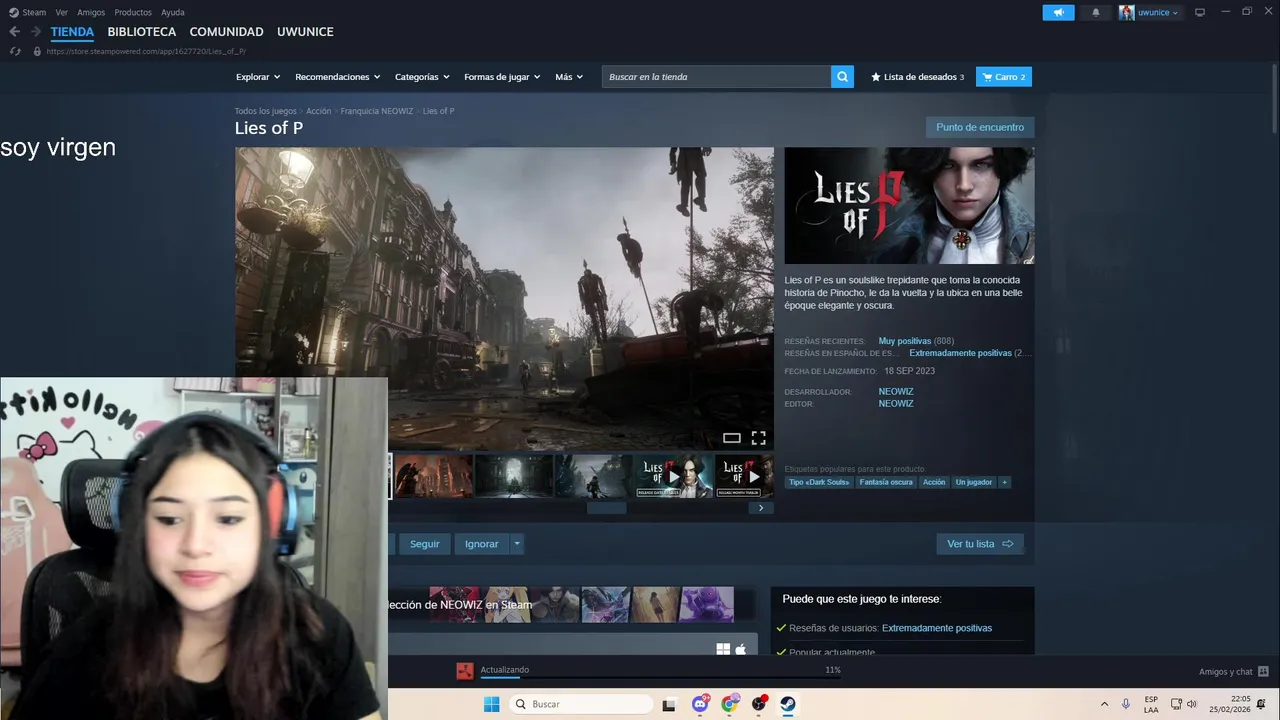Viewport: 1280px width, 720px height.
Task: Select the Un jugador tag
Action: (x=974, y=482)
